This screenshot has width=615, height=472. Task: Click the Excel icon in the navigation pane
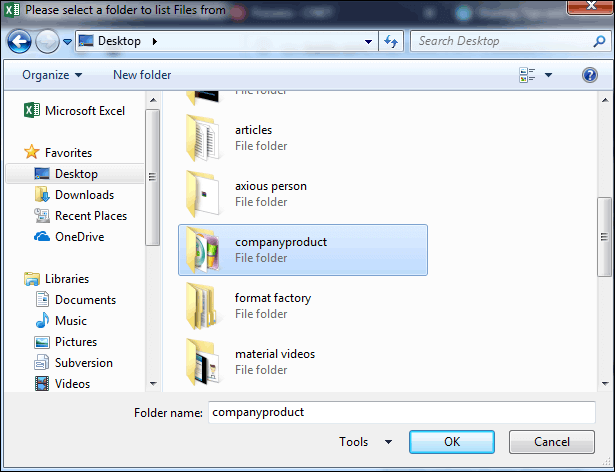pyautogui.click(x=32, y=110)
